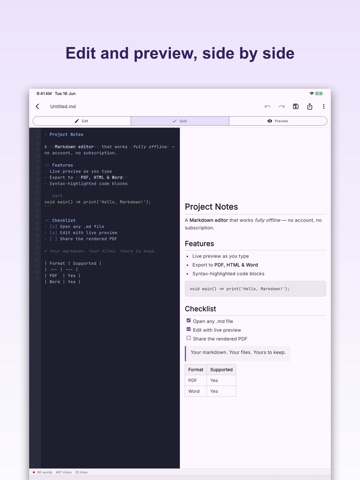
Task: Open the share icon
Action: (310, 106)
